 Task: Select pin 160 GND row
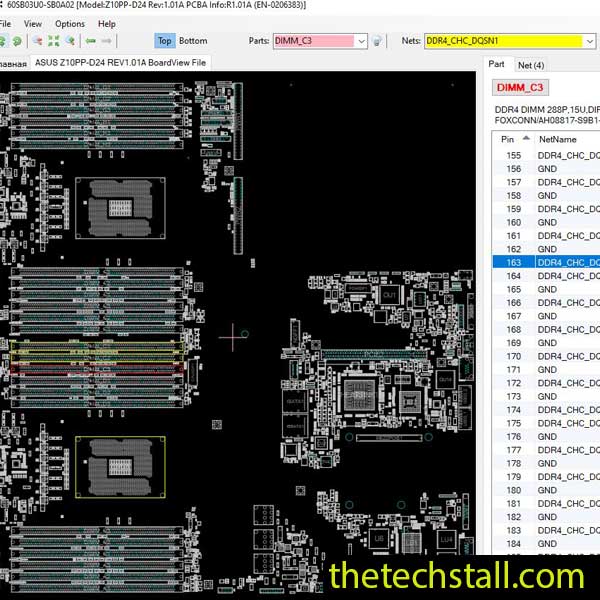(546, 222)
